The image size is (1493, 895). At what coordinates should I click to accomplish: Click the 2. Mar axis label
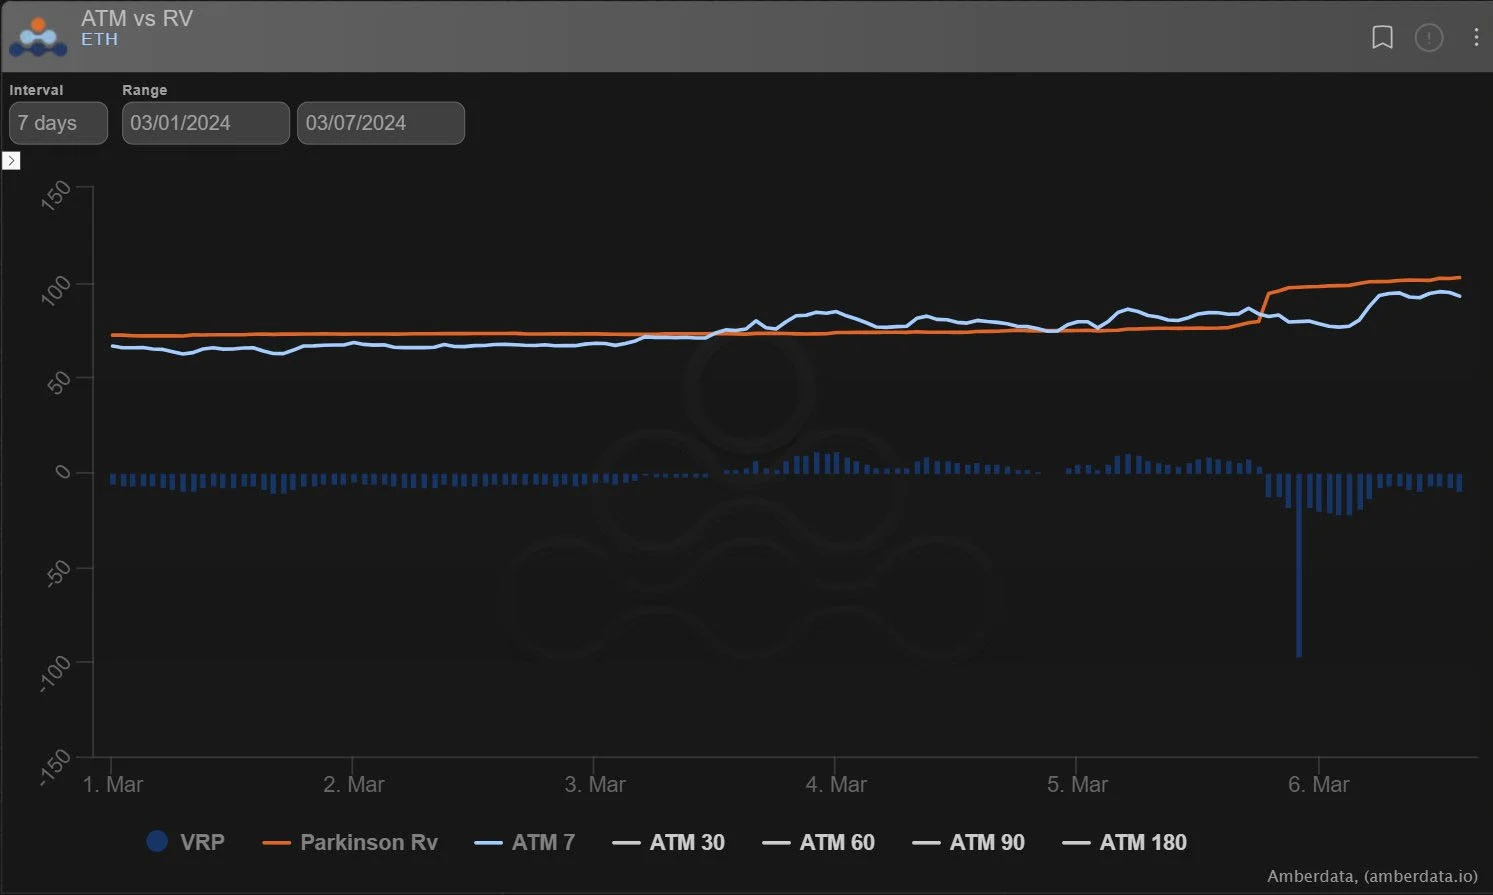tap(354, 785)
